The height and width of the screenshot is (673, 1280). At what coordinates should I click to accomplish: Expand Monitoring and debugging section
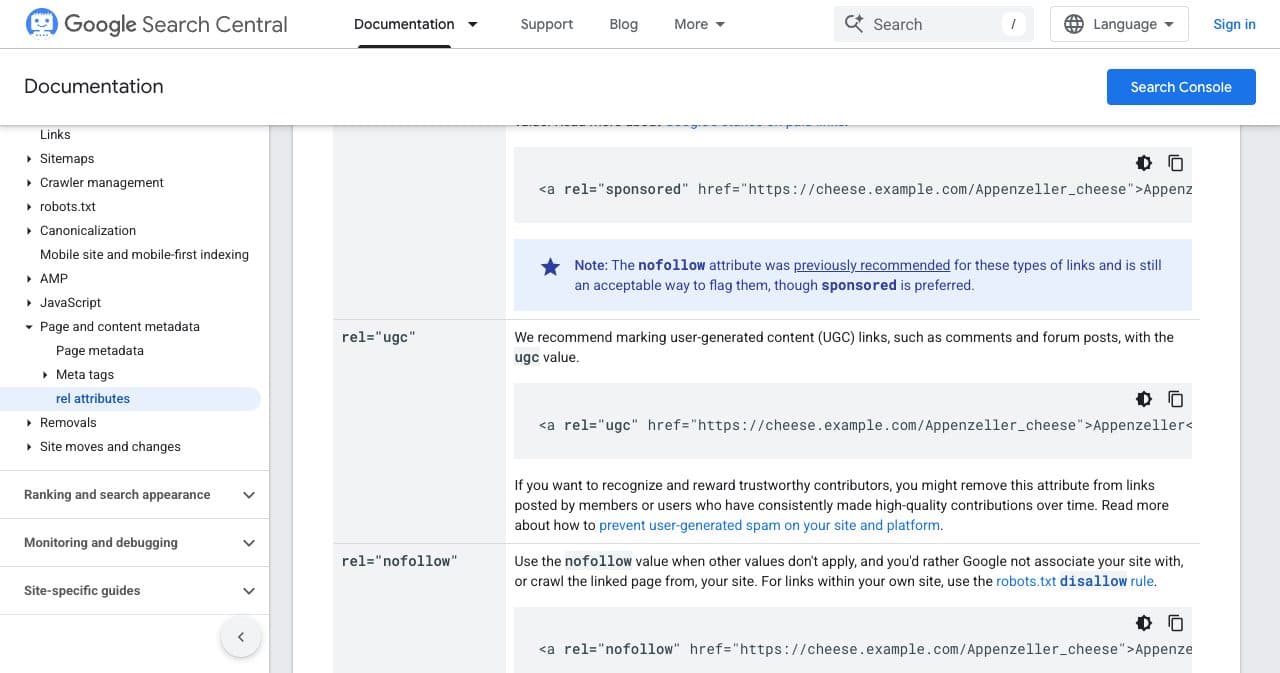click(134, 542)
